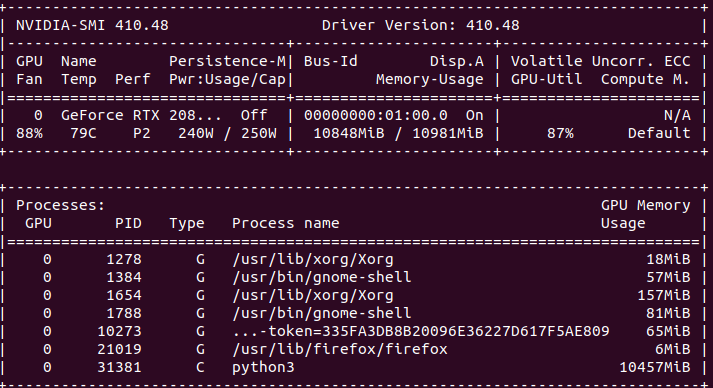The width and height of the screenshot is (713, 388).
Task: Select the 57MiB memory value
Action: pos(668,277)
